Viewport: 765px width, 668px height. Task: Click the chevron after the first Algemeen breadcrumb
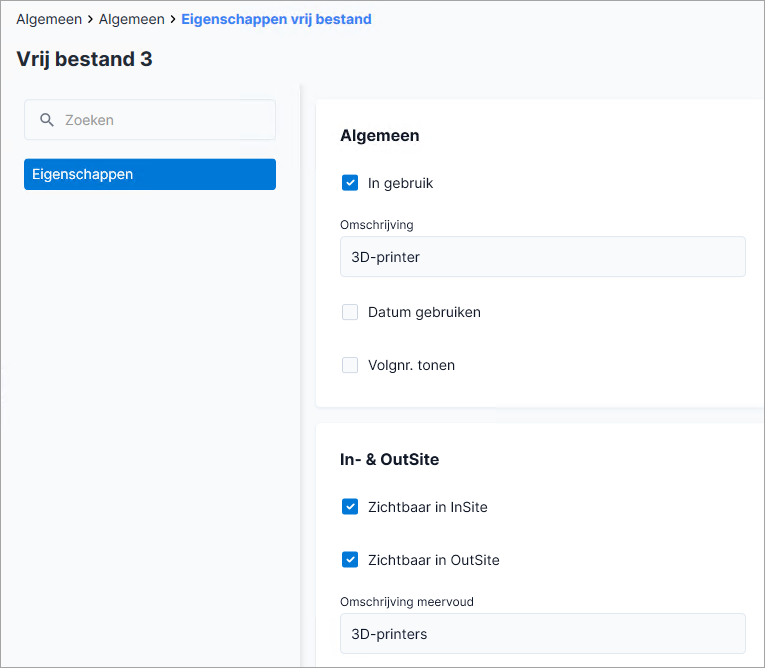[x=90, y=19]
